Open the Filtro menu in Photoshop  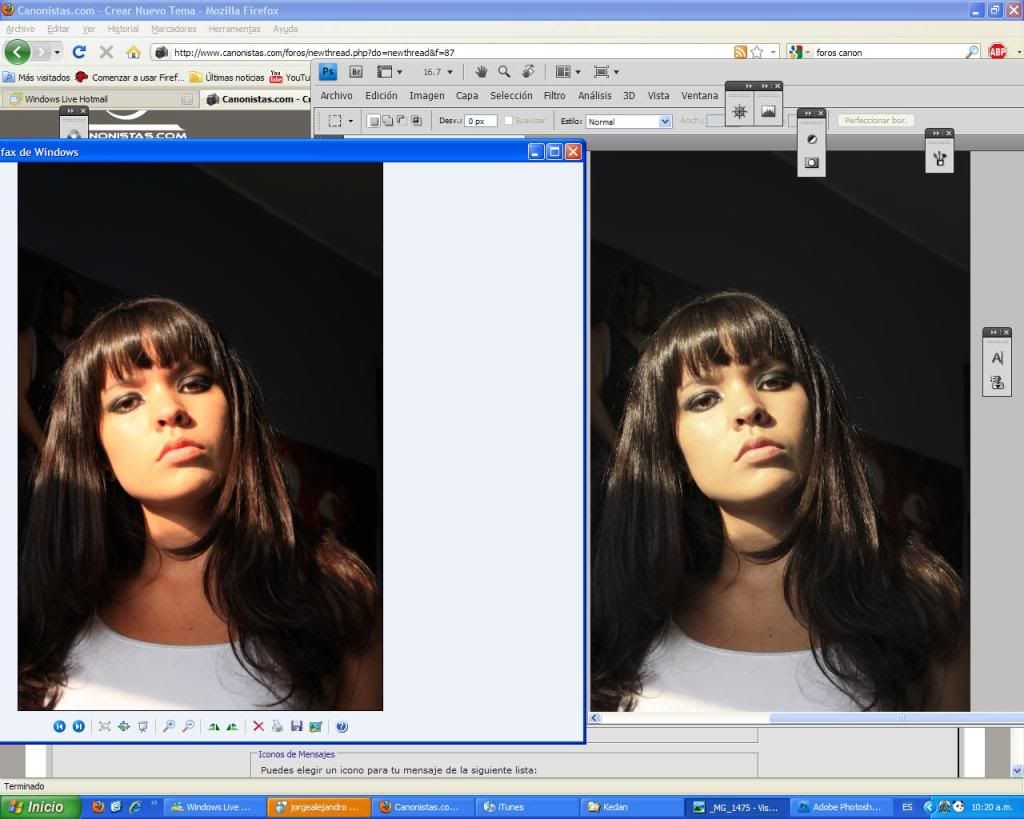pyautogui.click(x=554, y=96)
